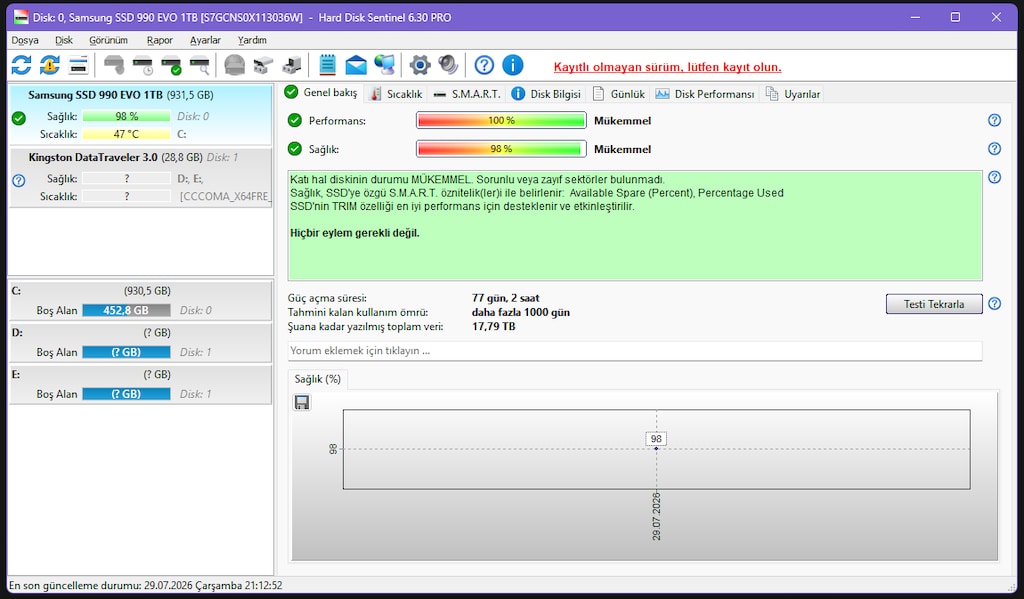1024x599 pixels.
Task: Click the C: free space bar
Action: [x=126, y=310]
